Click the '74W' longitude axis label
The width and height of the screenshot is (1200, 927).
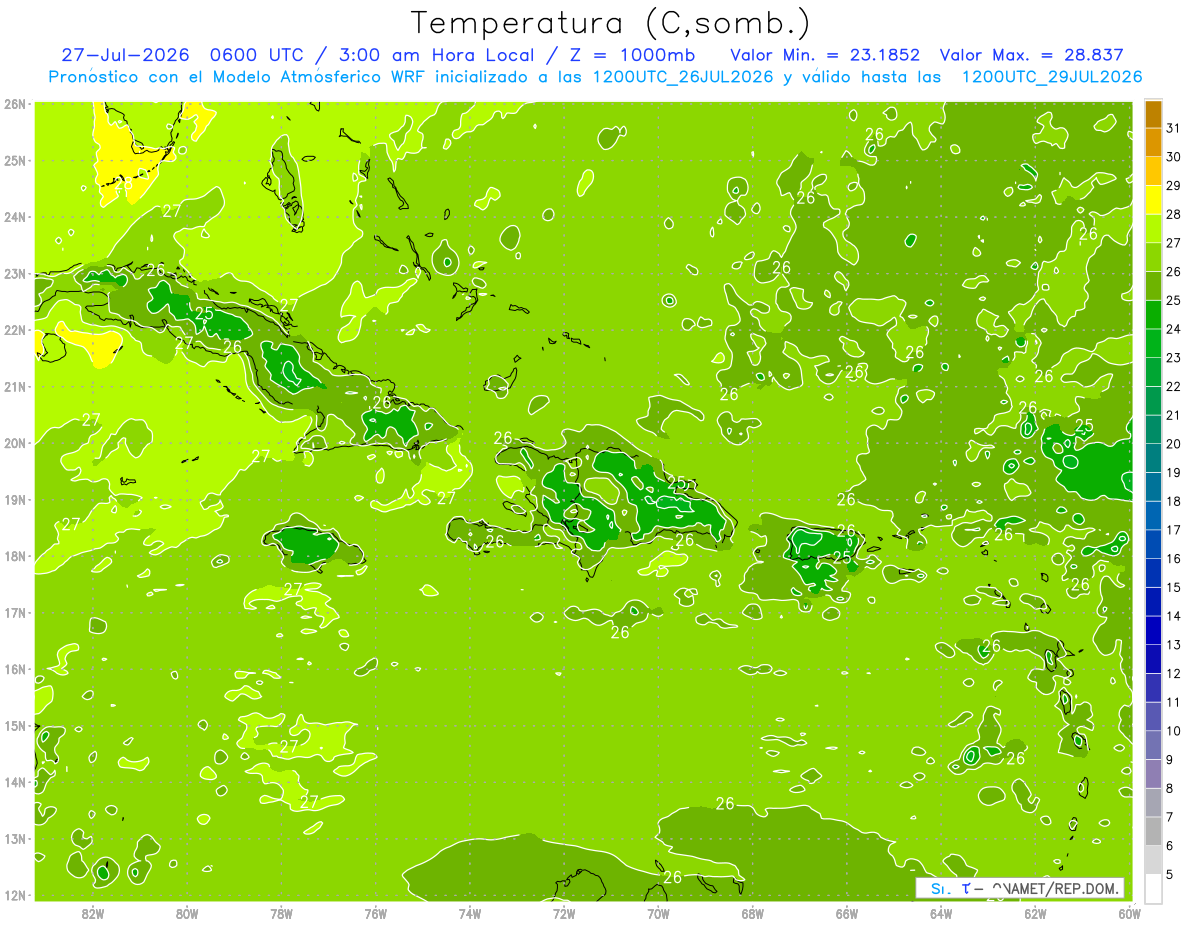pos(469,913)
